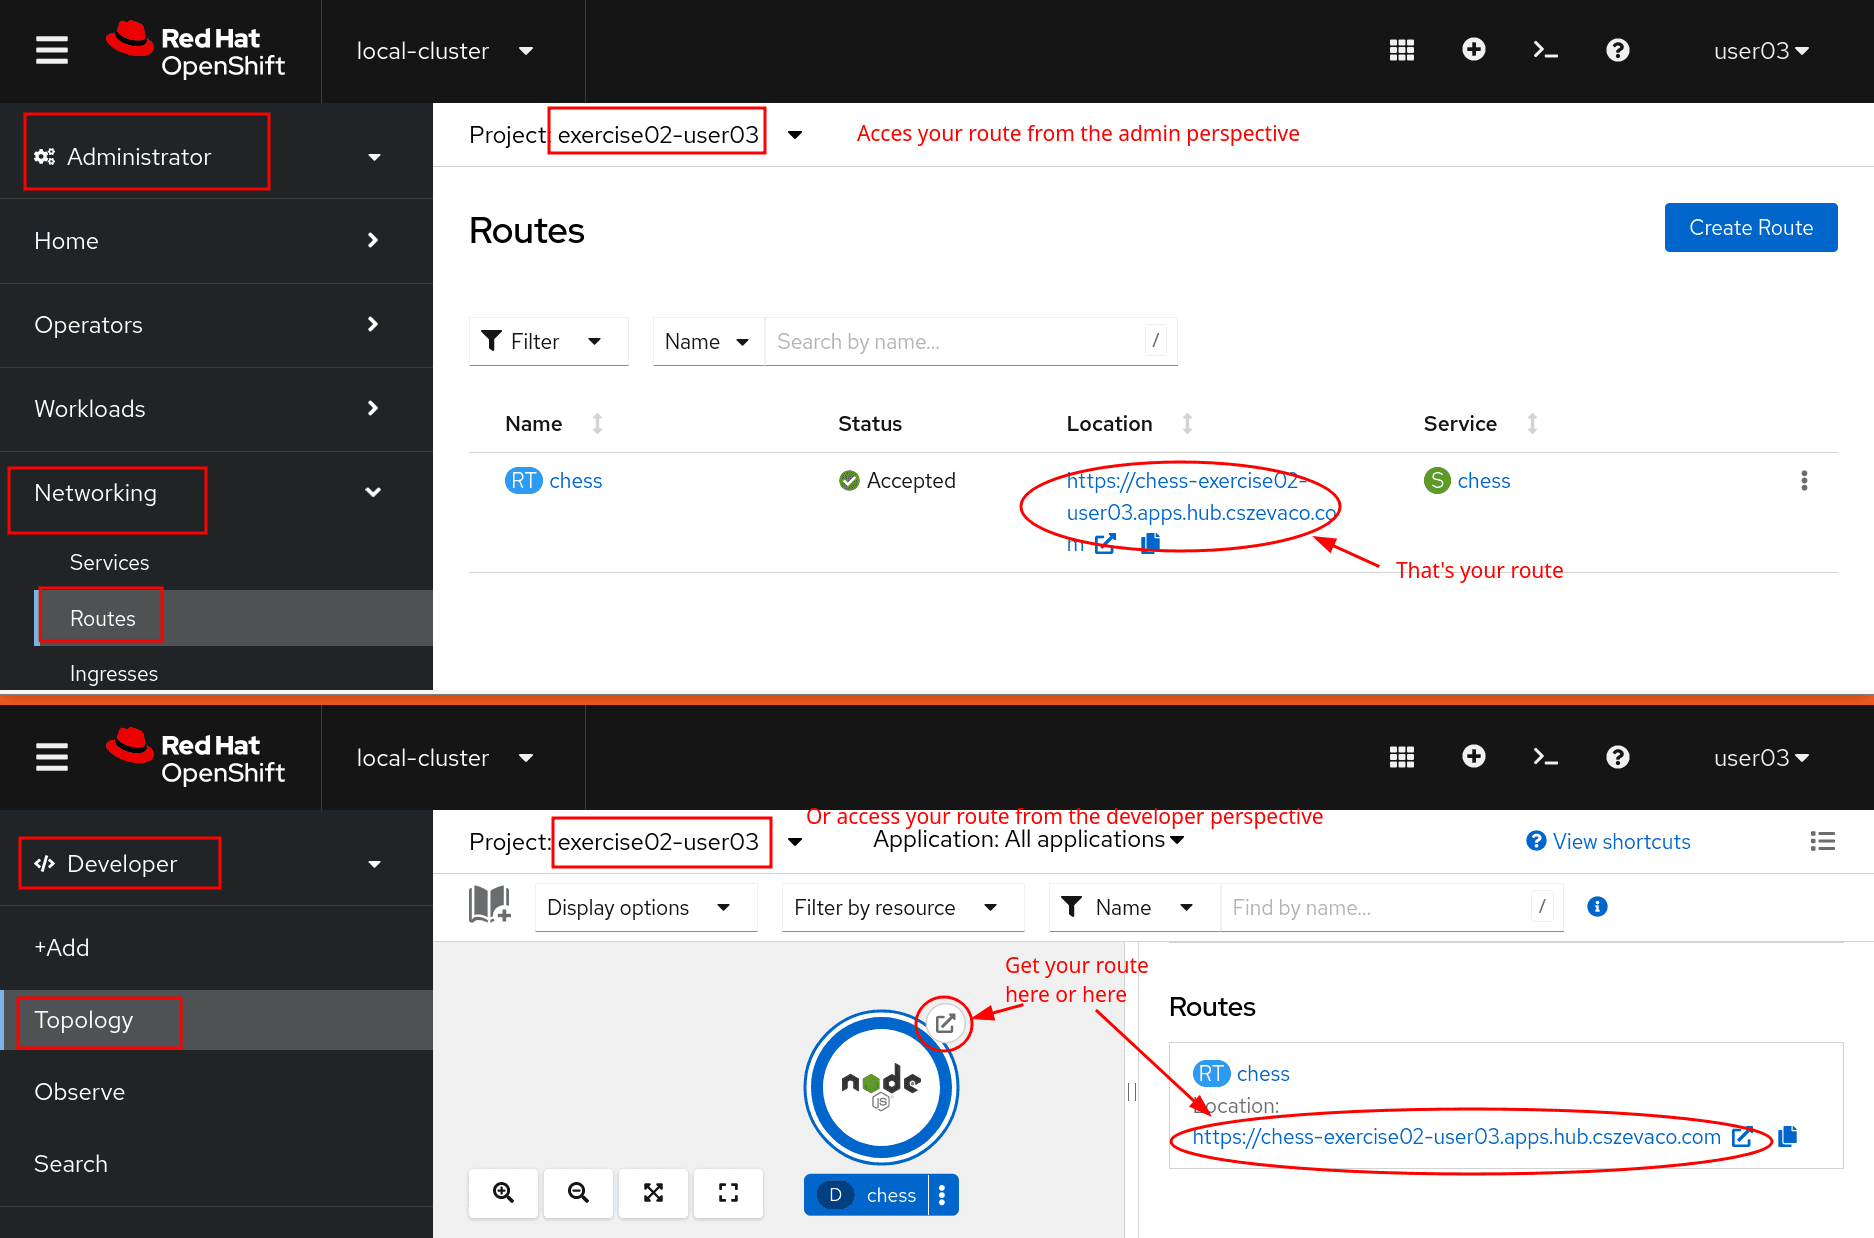Screen dimensions: 1874x1238
Task: Open chess service link in Routes table
Action: pos(1484,481)
